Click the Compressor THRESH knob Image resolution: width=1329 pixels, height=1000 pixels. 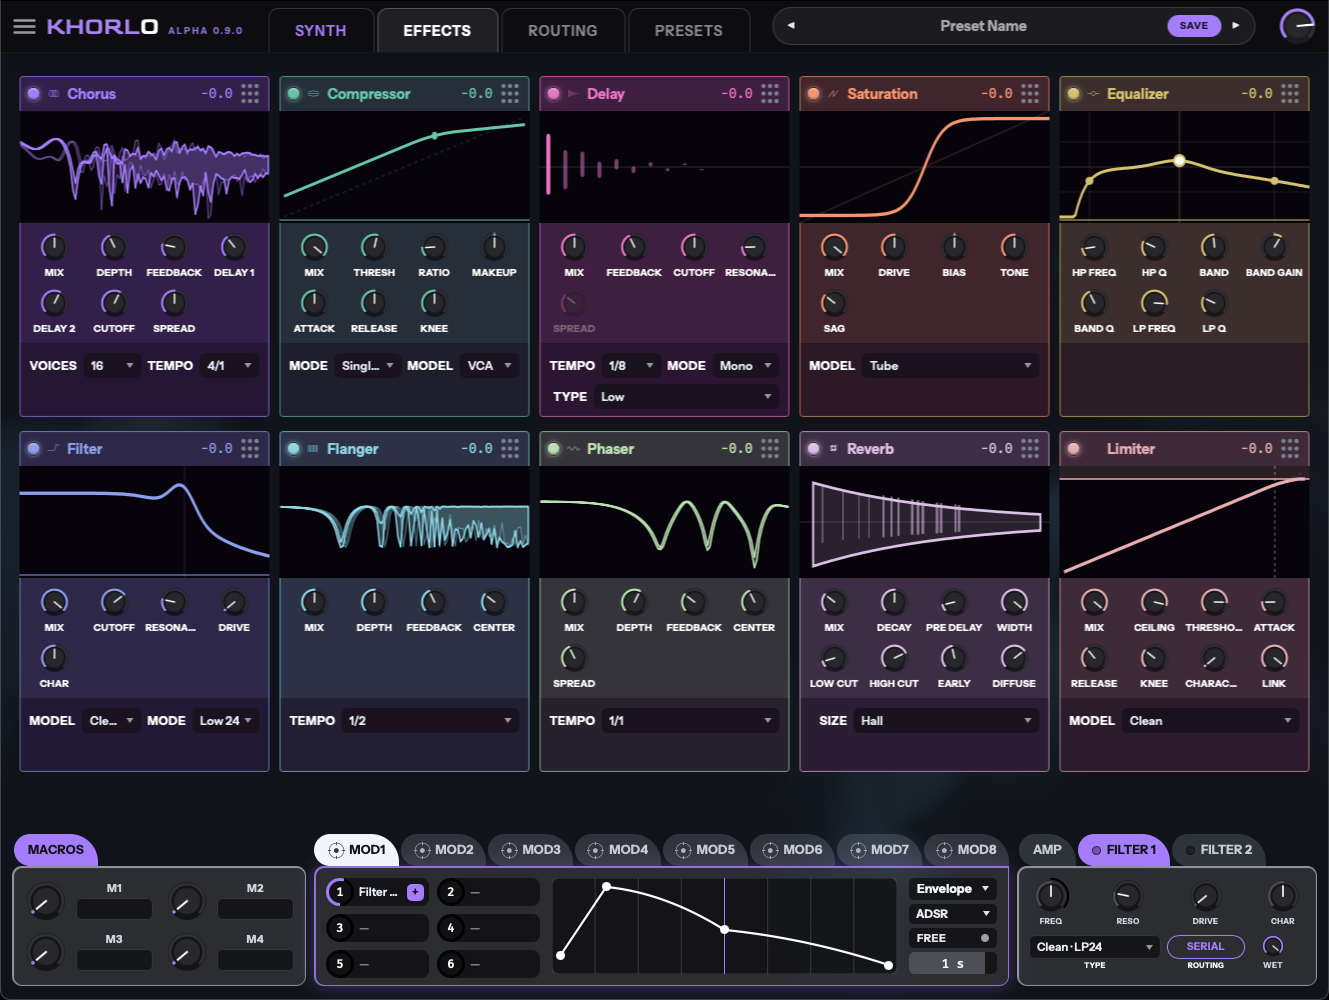374,246
